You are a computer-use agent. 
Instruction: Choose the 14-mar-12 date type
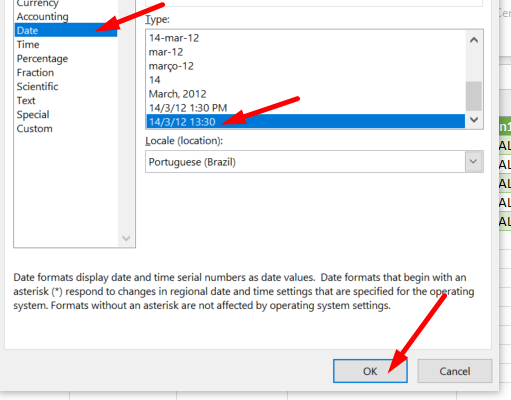[174, 38]
